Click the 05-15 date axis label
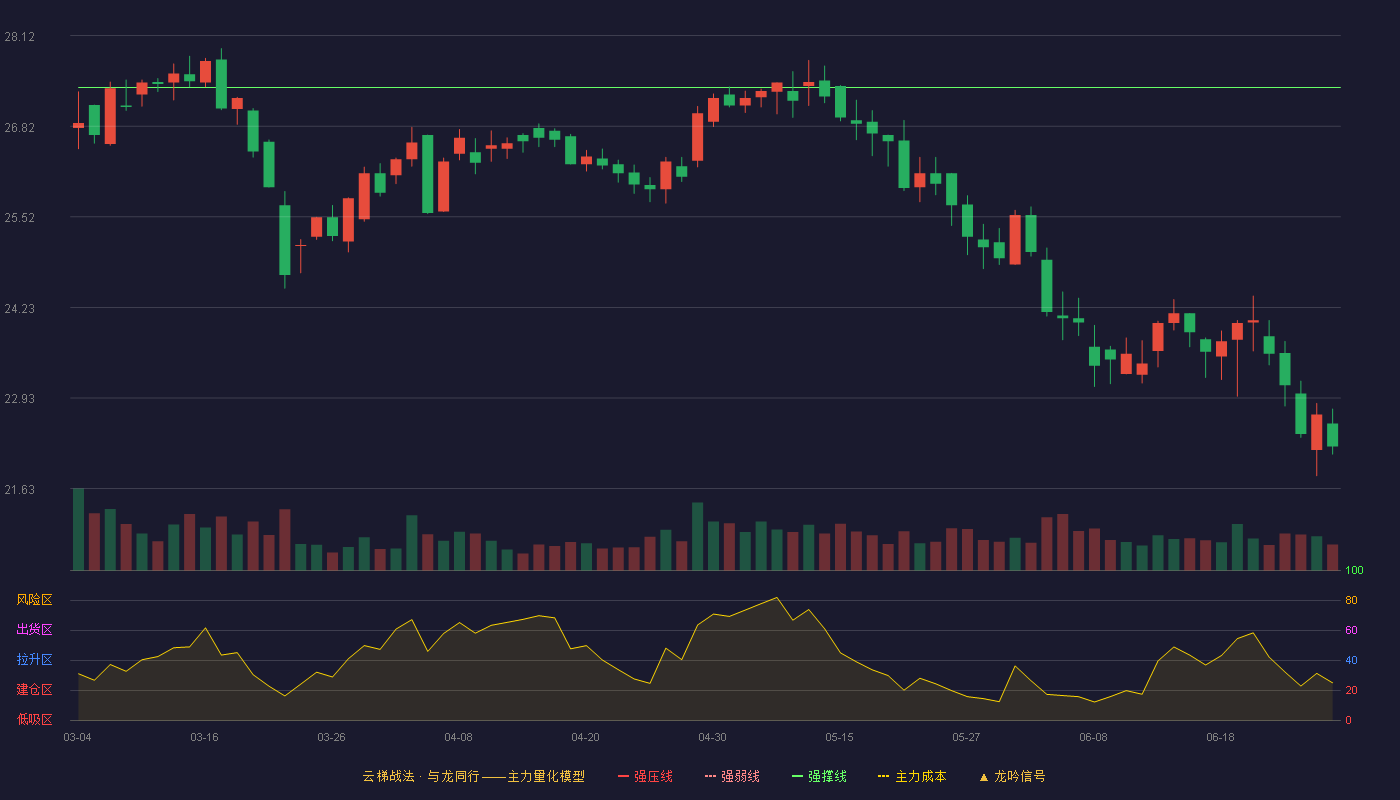Image resolution: width=1400 pixels, height=800 pixels. coord(839,737)
